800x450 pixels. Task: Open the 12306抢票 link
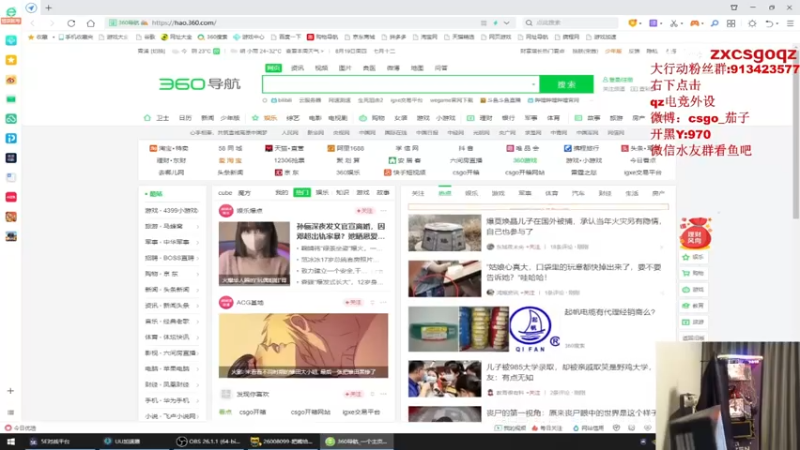coord(289,160)
